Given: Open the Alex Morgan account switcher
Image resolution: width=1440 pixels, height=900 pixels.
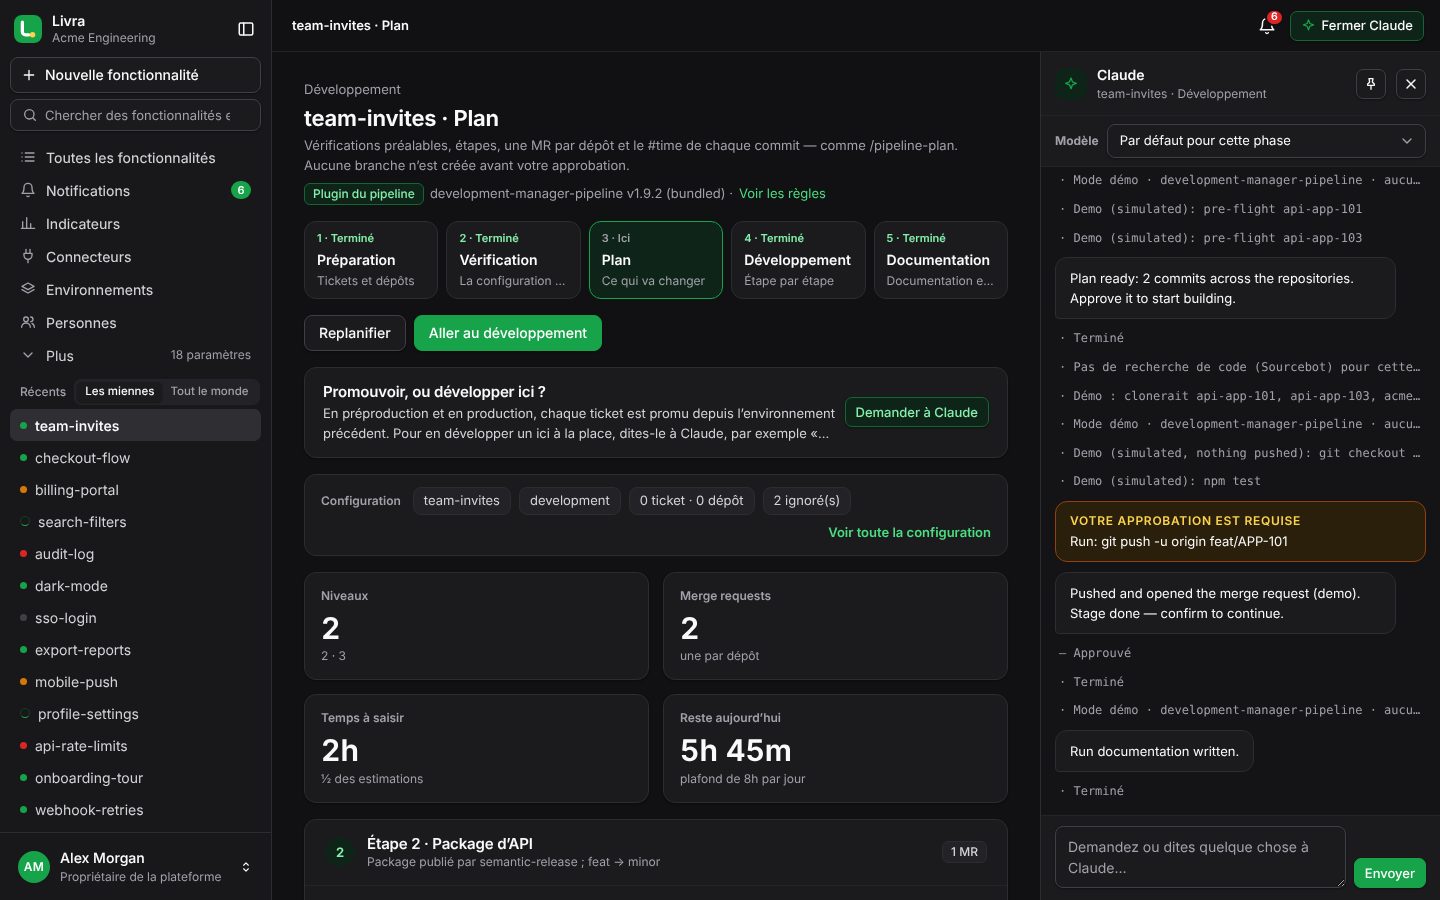Looking at the screenshot, I should coord(136,867).
